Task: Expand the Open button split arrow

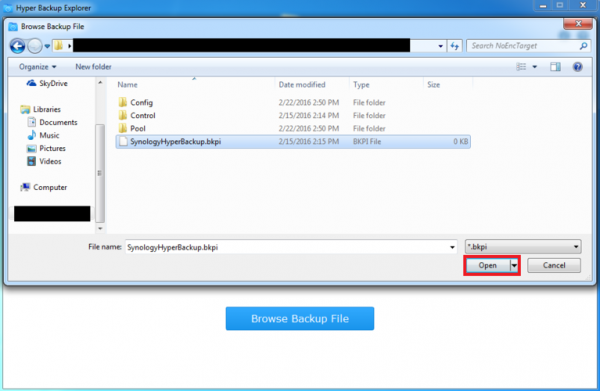Action: coord(514,266)
